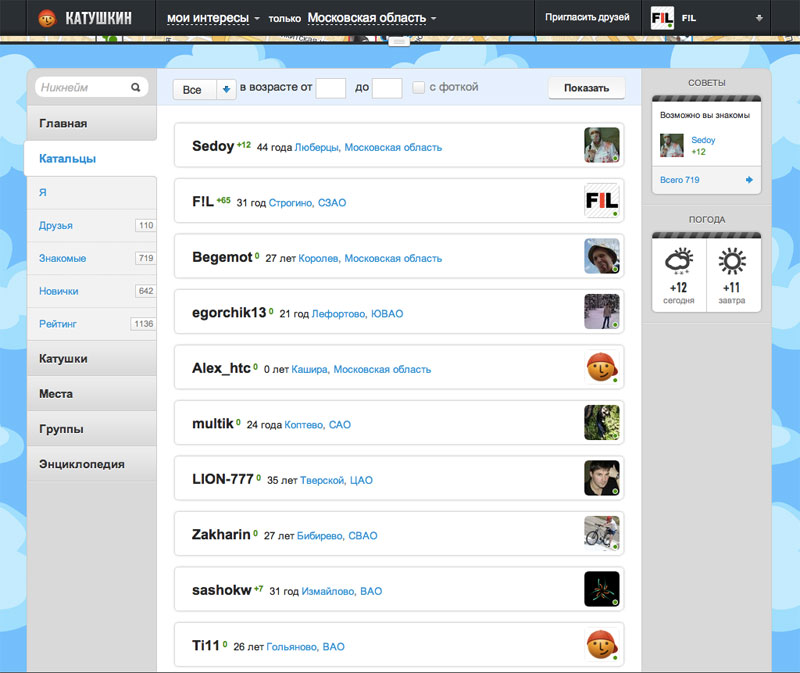This screenshot has height=673, width=800.
Task: Open the Друзья list with 110
Action: 92,225
